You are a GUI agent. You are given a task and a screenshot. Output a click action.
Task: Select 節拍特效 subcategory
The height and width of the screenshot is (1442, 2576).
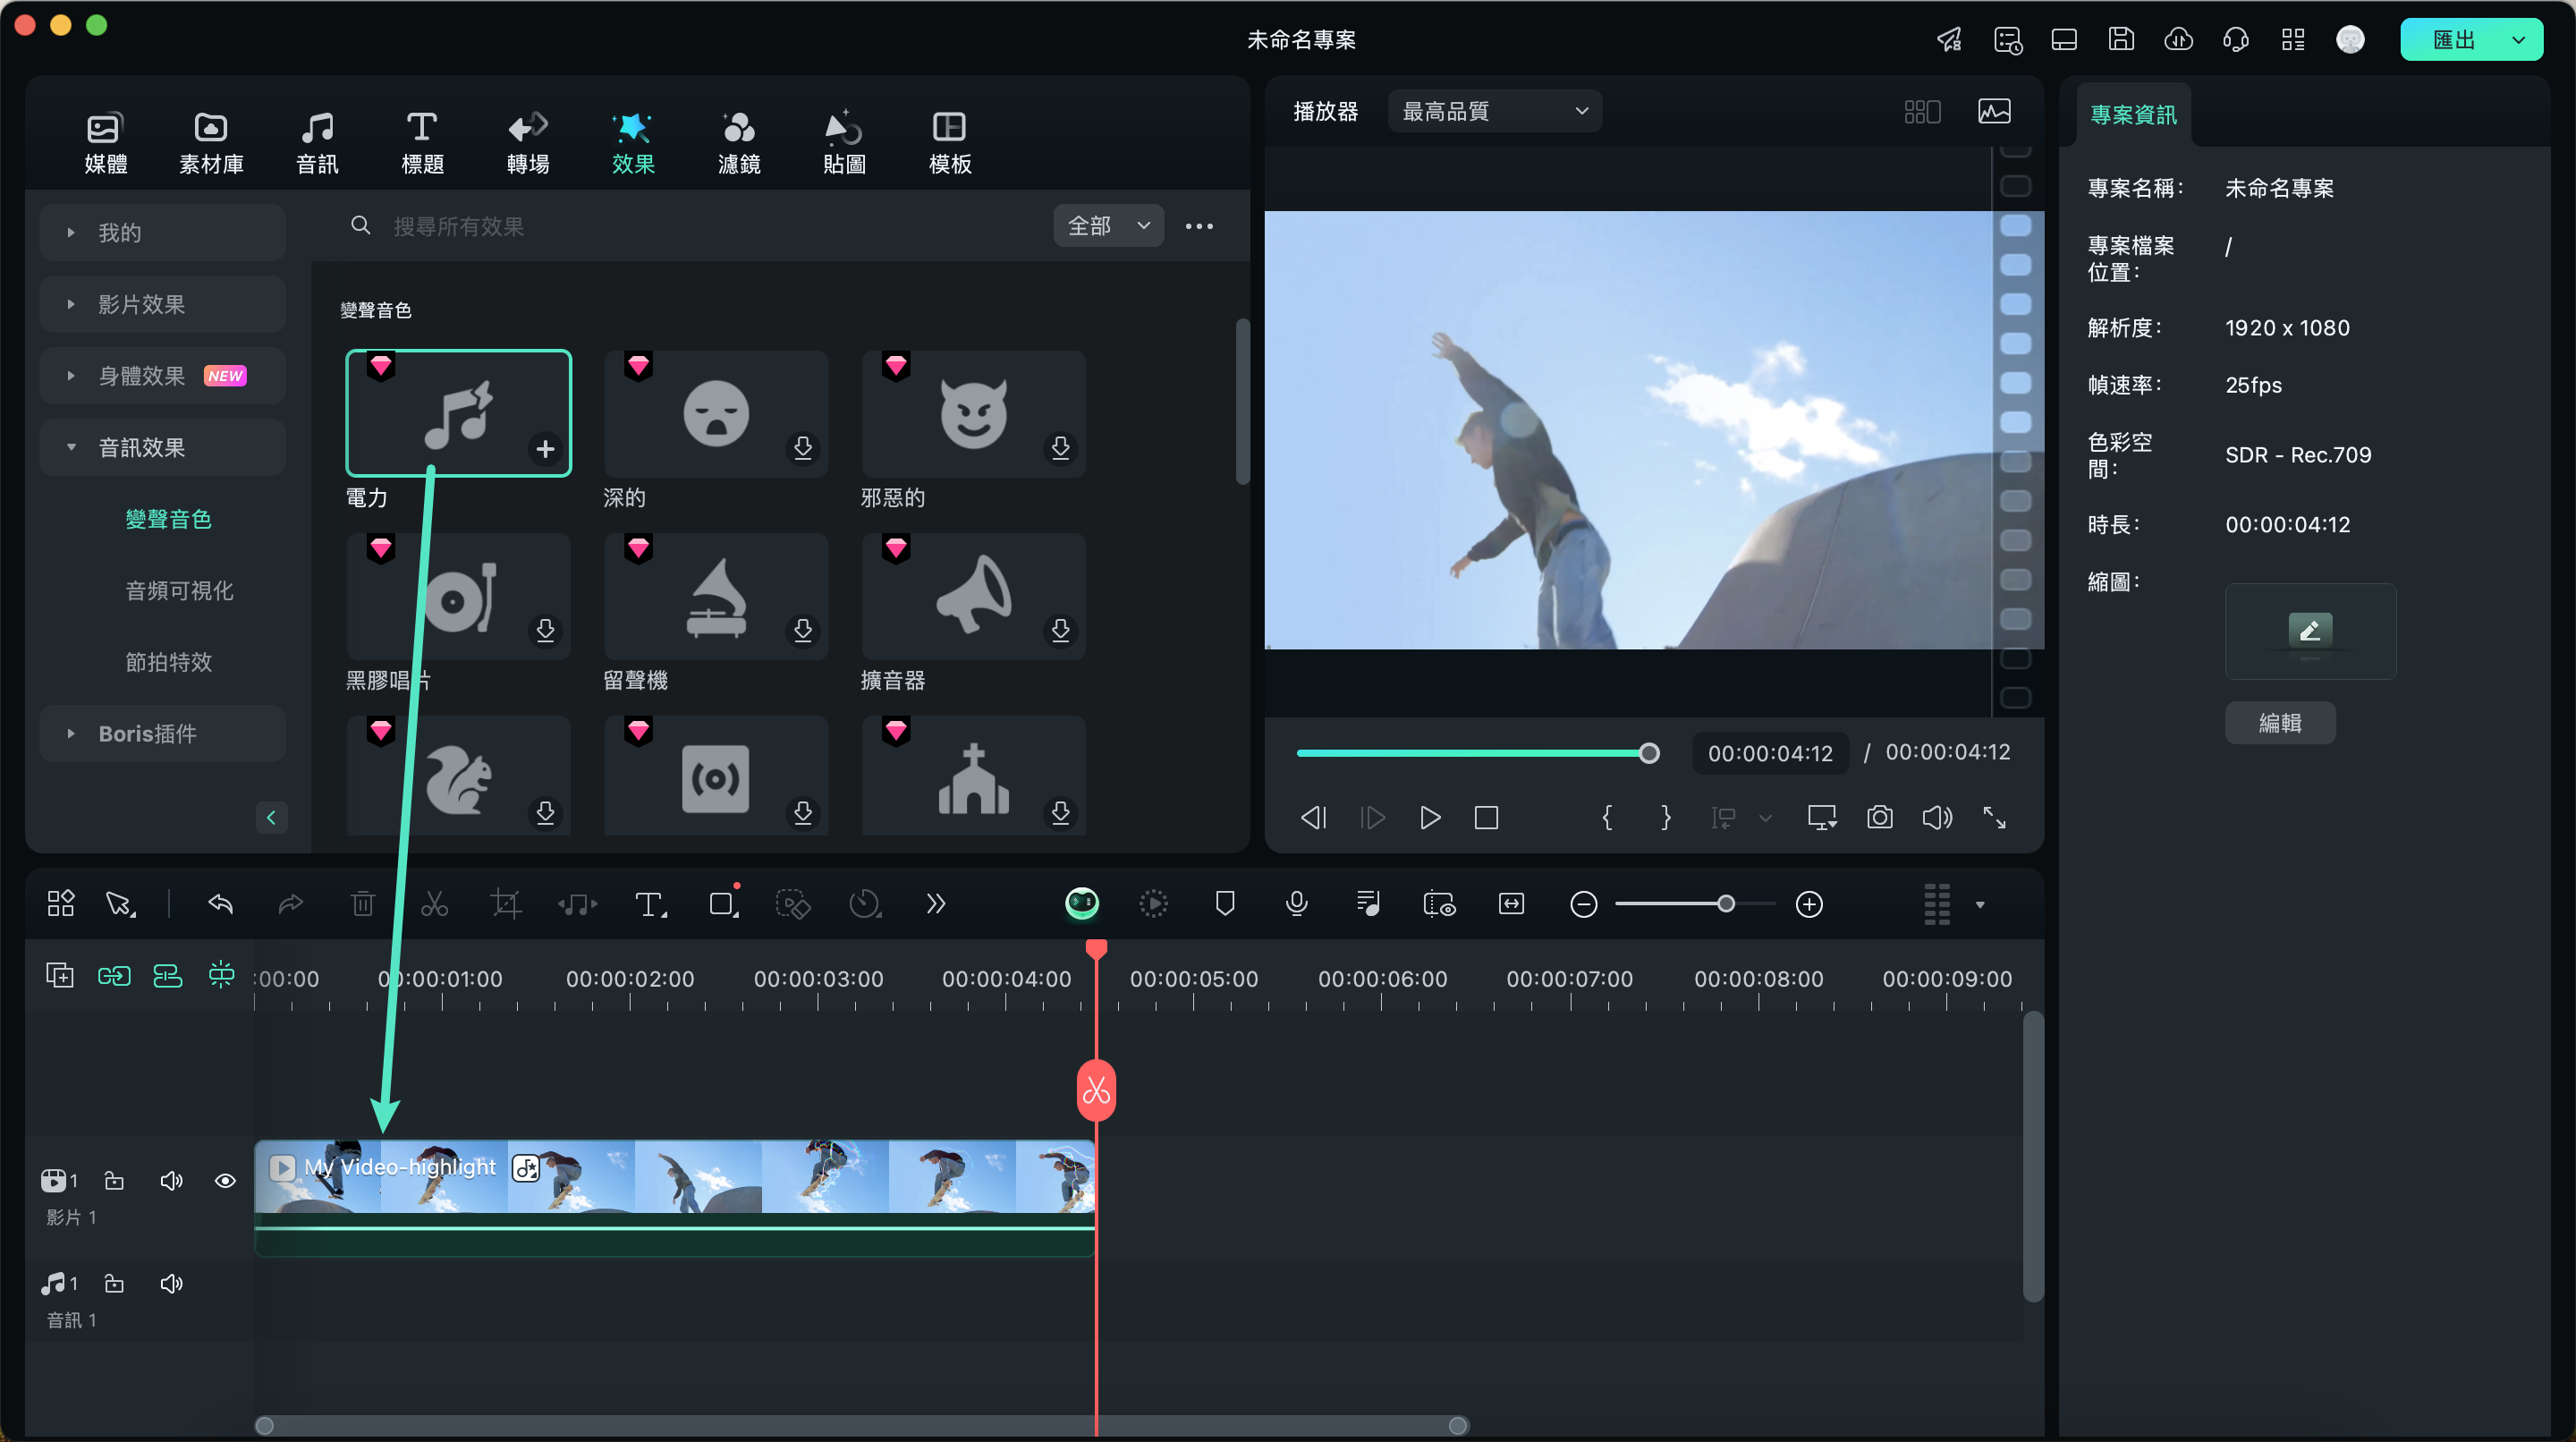point(168,661)
